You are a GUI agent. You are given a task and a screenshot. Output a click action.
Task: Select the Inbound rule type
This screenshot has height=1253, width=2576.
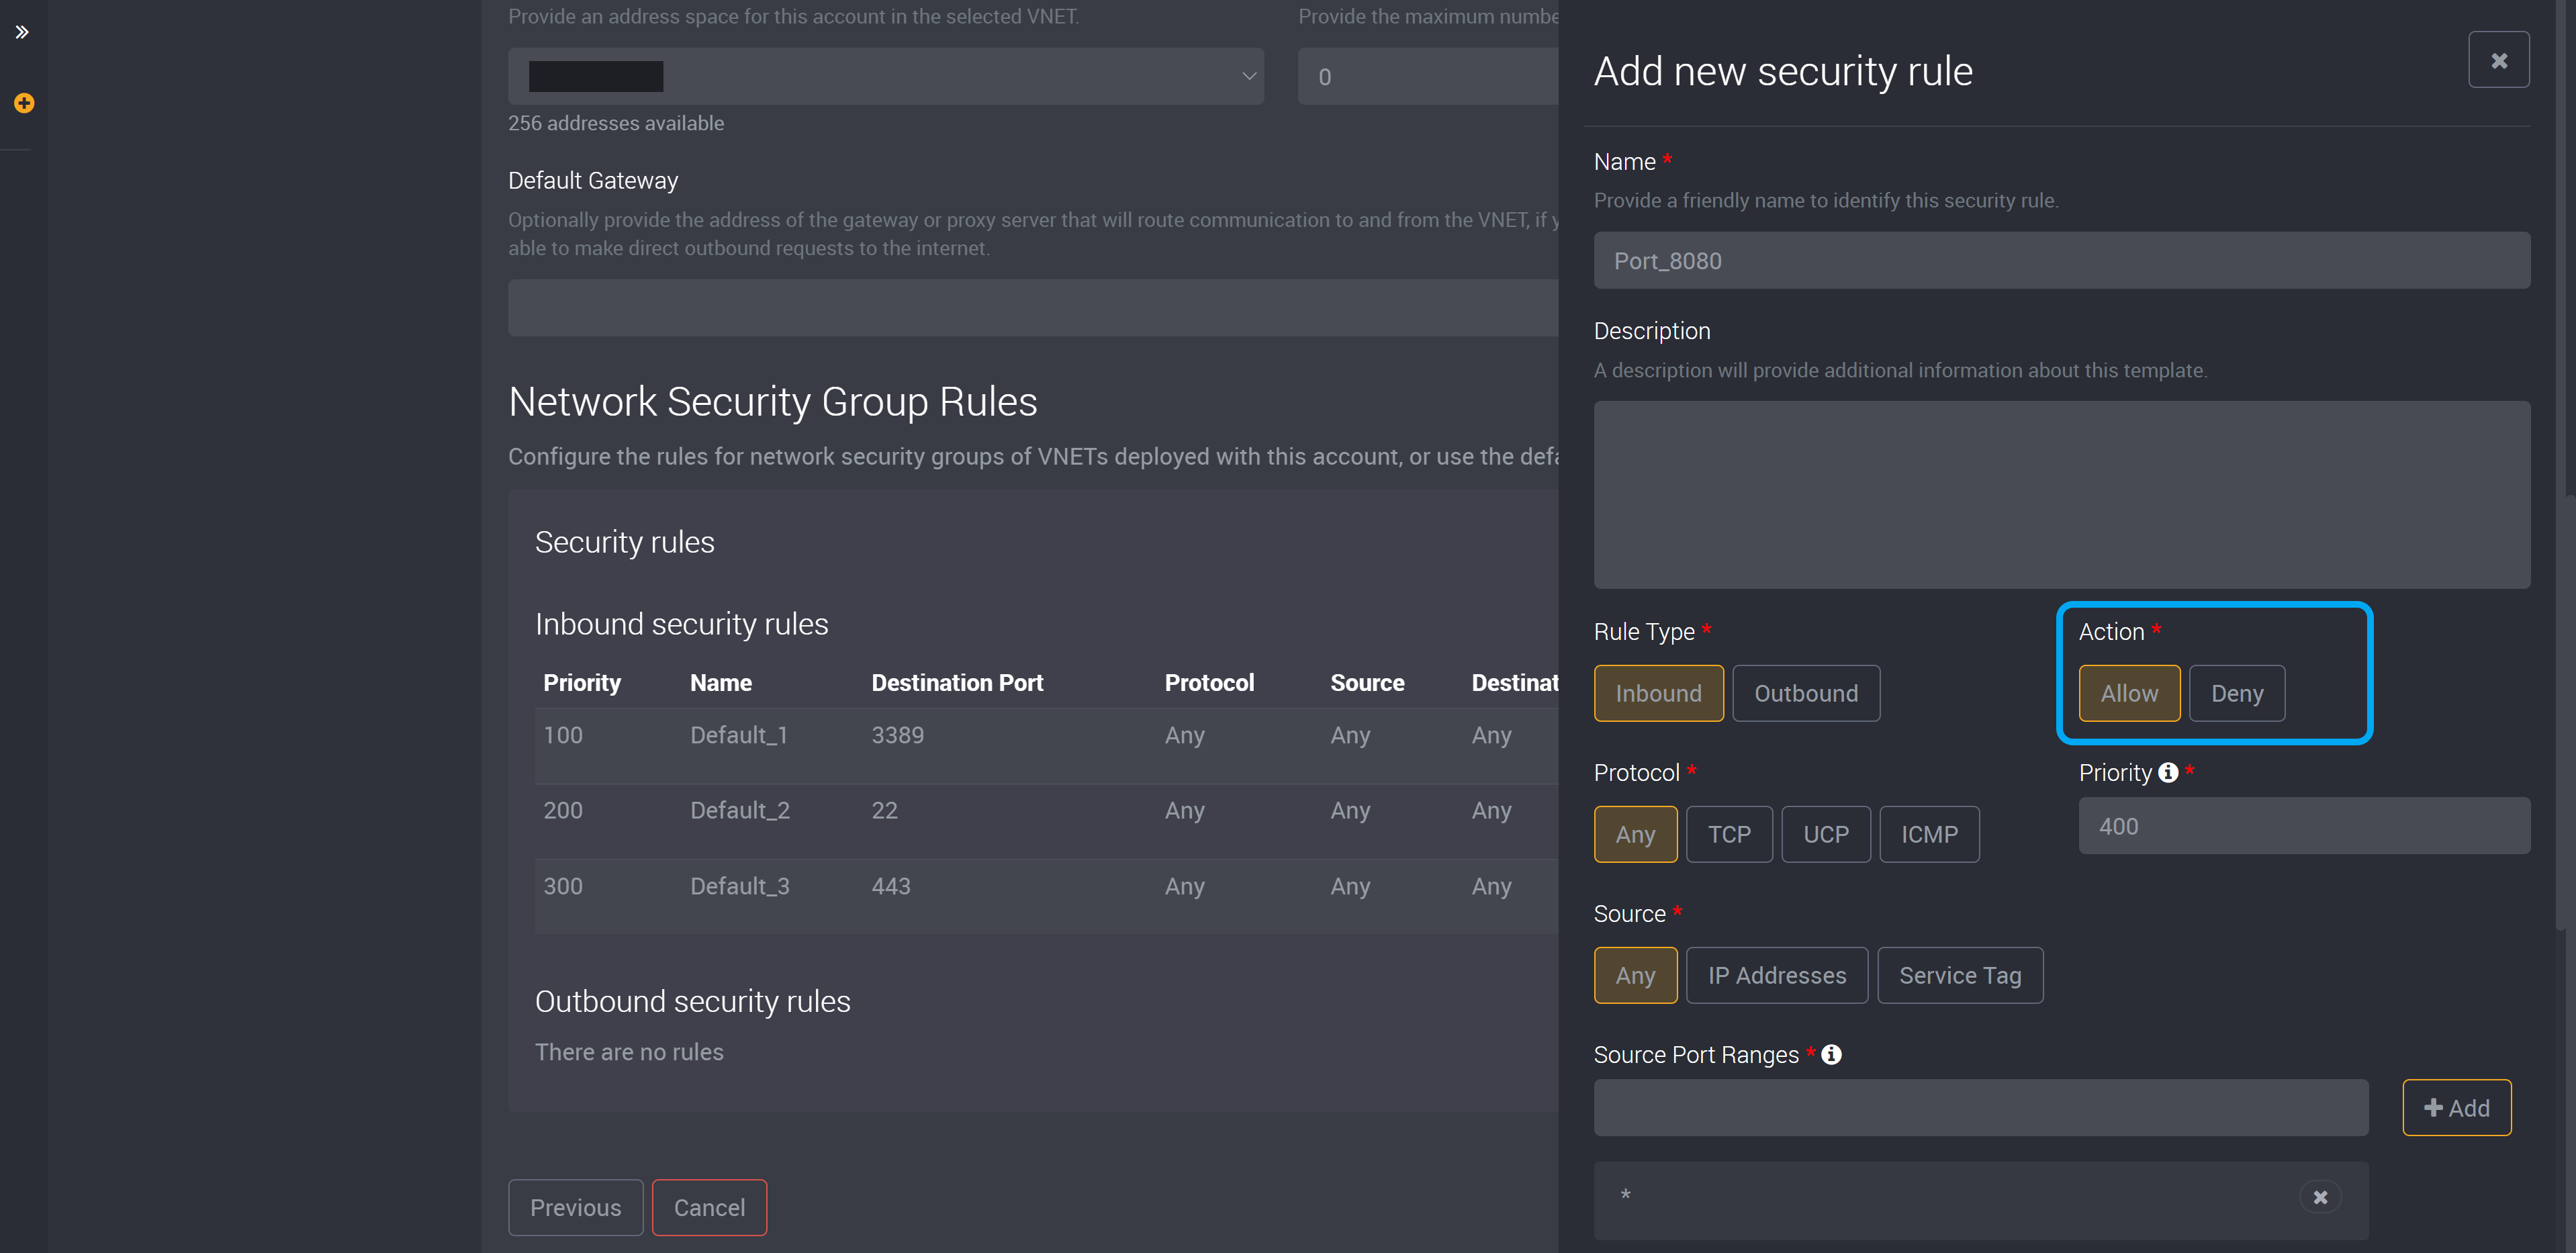coord(1658,693)
